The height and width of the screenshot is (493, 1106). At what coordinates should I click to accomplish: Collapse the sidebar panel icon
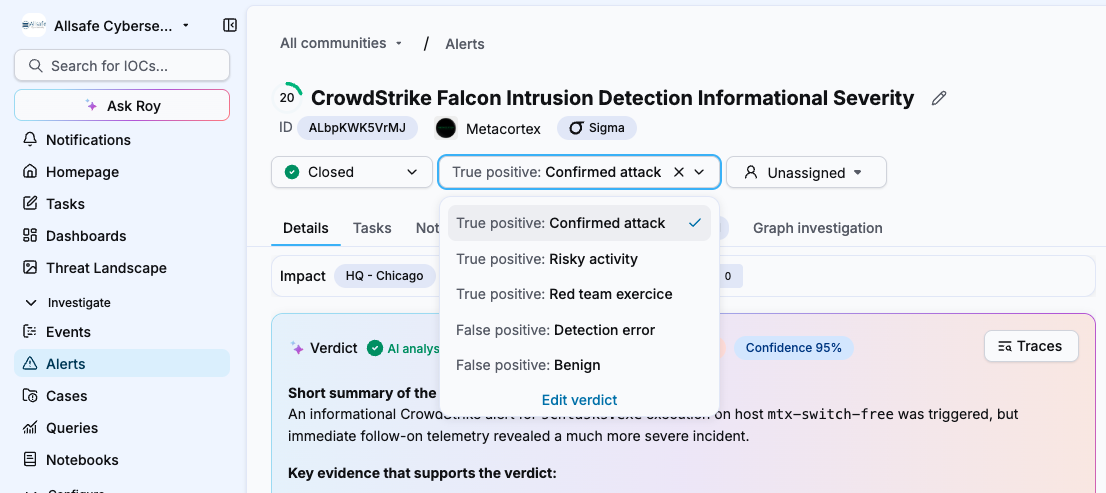(229, 25)
